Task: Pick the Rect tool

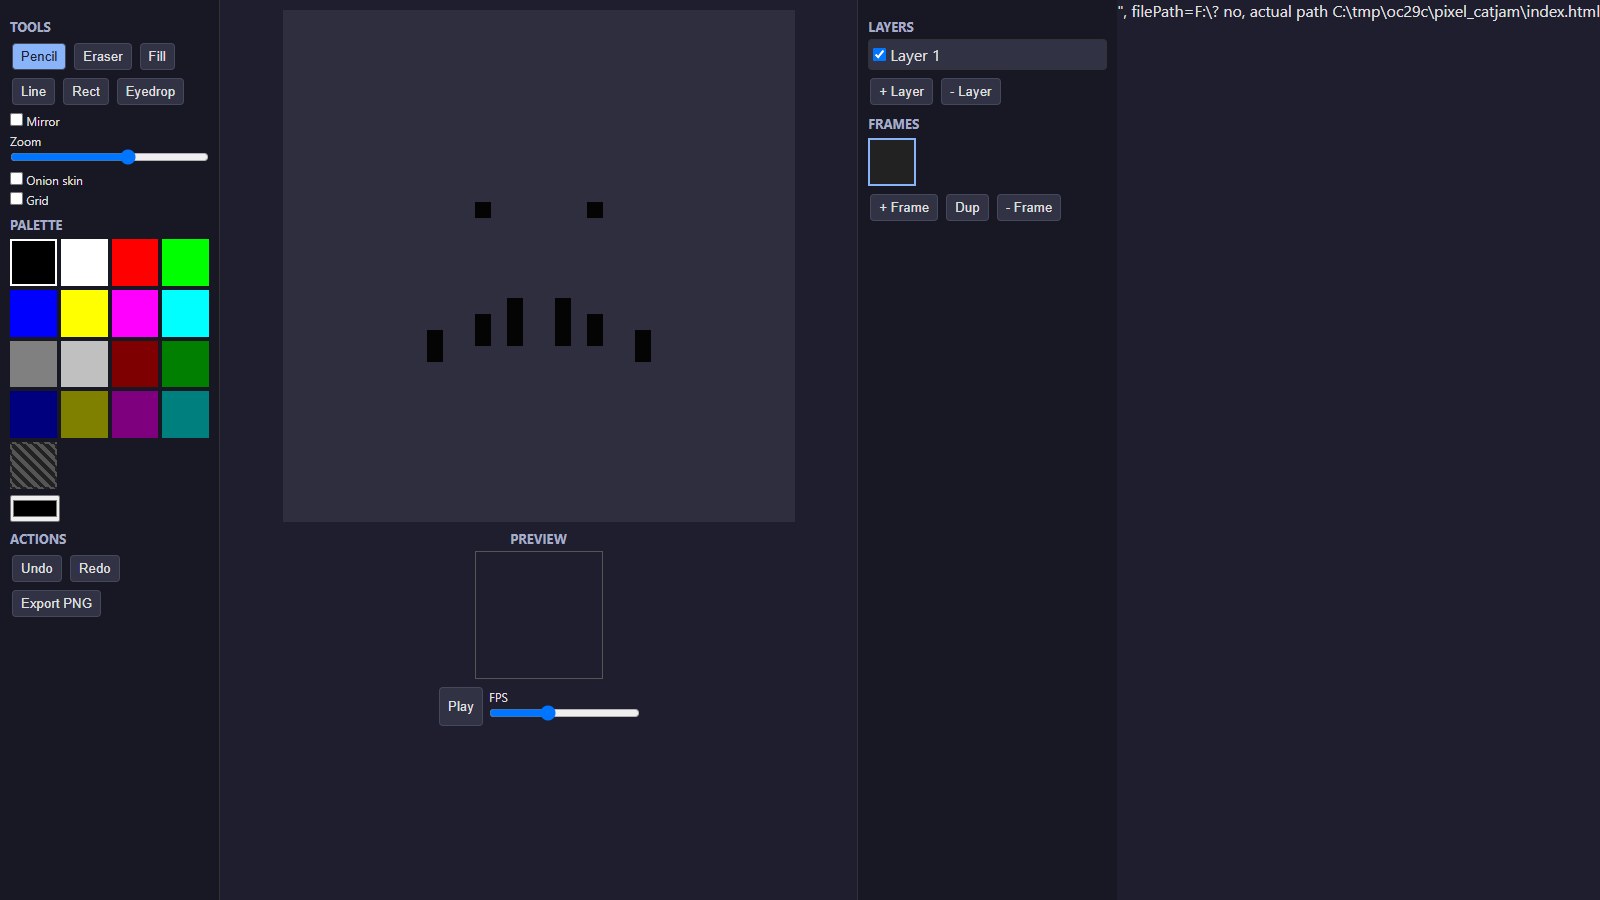Action: tap(86, 92)
